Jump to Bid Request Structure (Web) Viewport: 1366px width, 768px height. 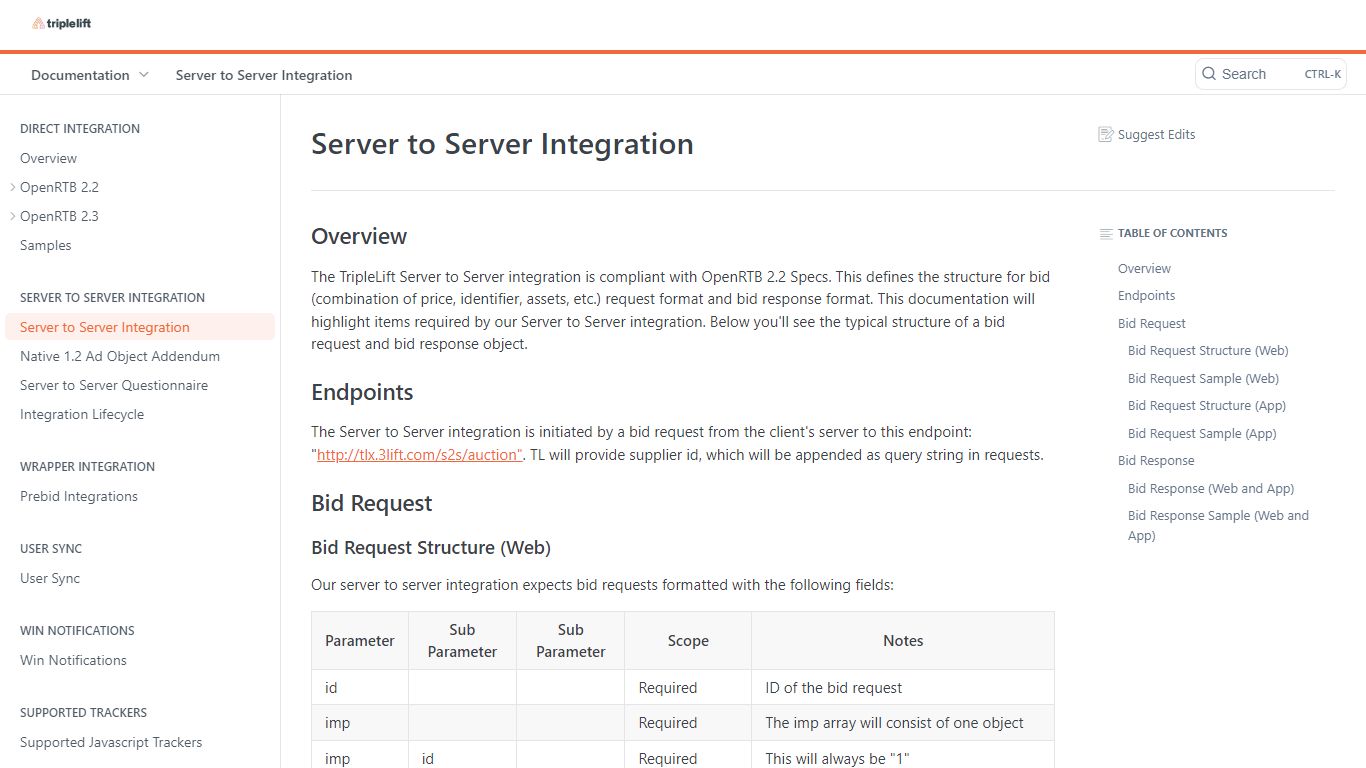[1208, 350]
